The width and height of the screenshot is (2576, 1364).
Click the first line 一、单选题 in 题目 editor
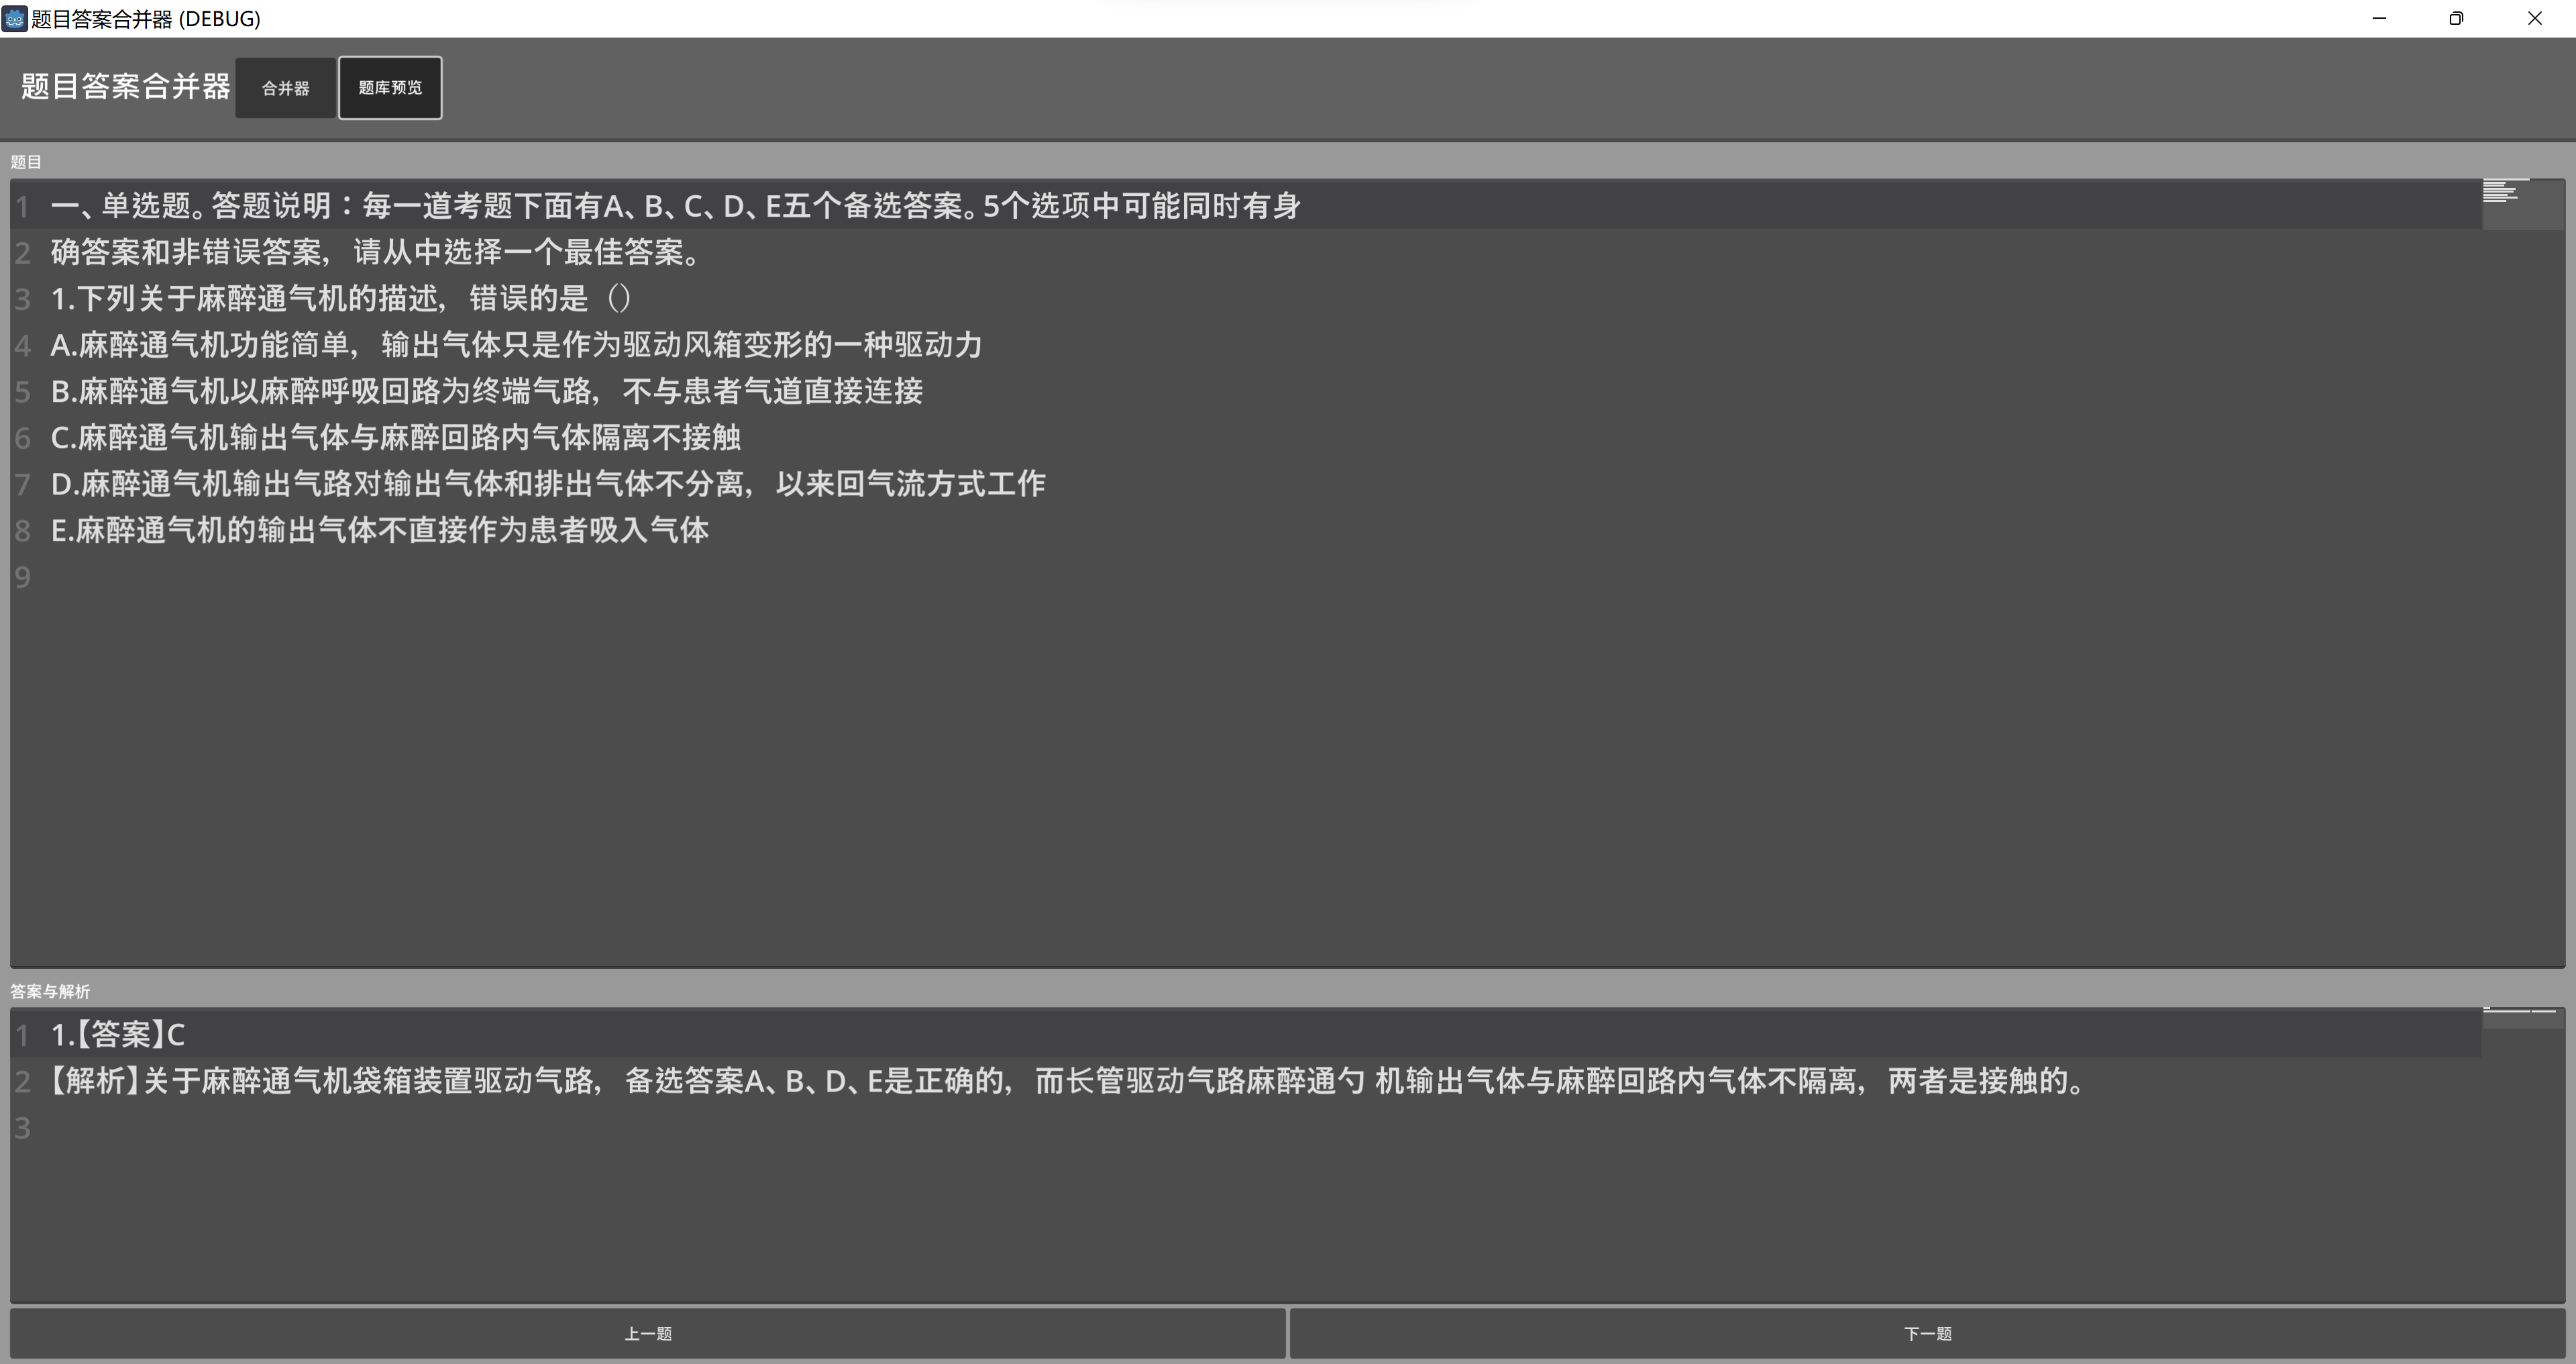tap(675, 206)
